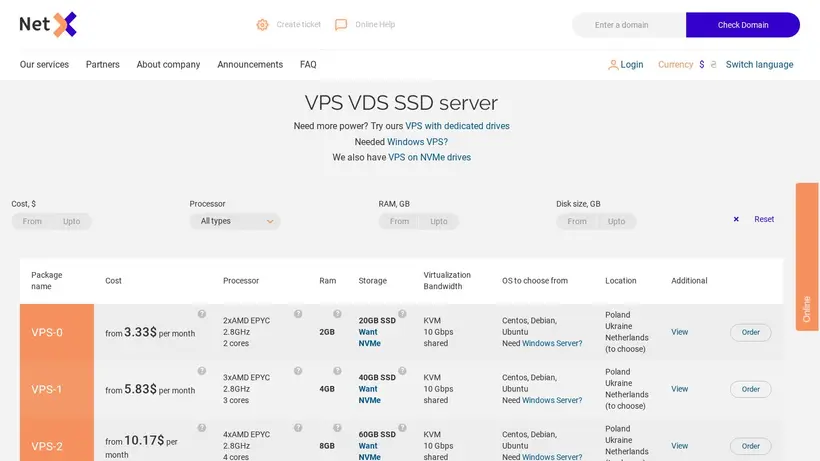Click the Create ticket gear icon
This screenshot has height=461, width=820.
pos(262,25)
